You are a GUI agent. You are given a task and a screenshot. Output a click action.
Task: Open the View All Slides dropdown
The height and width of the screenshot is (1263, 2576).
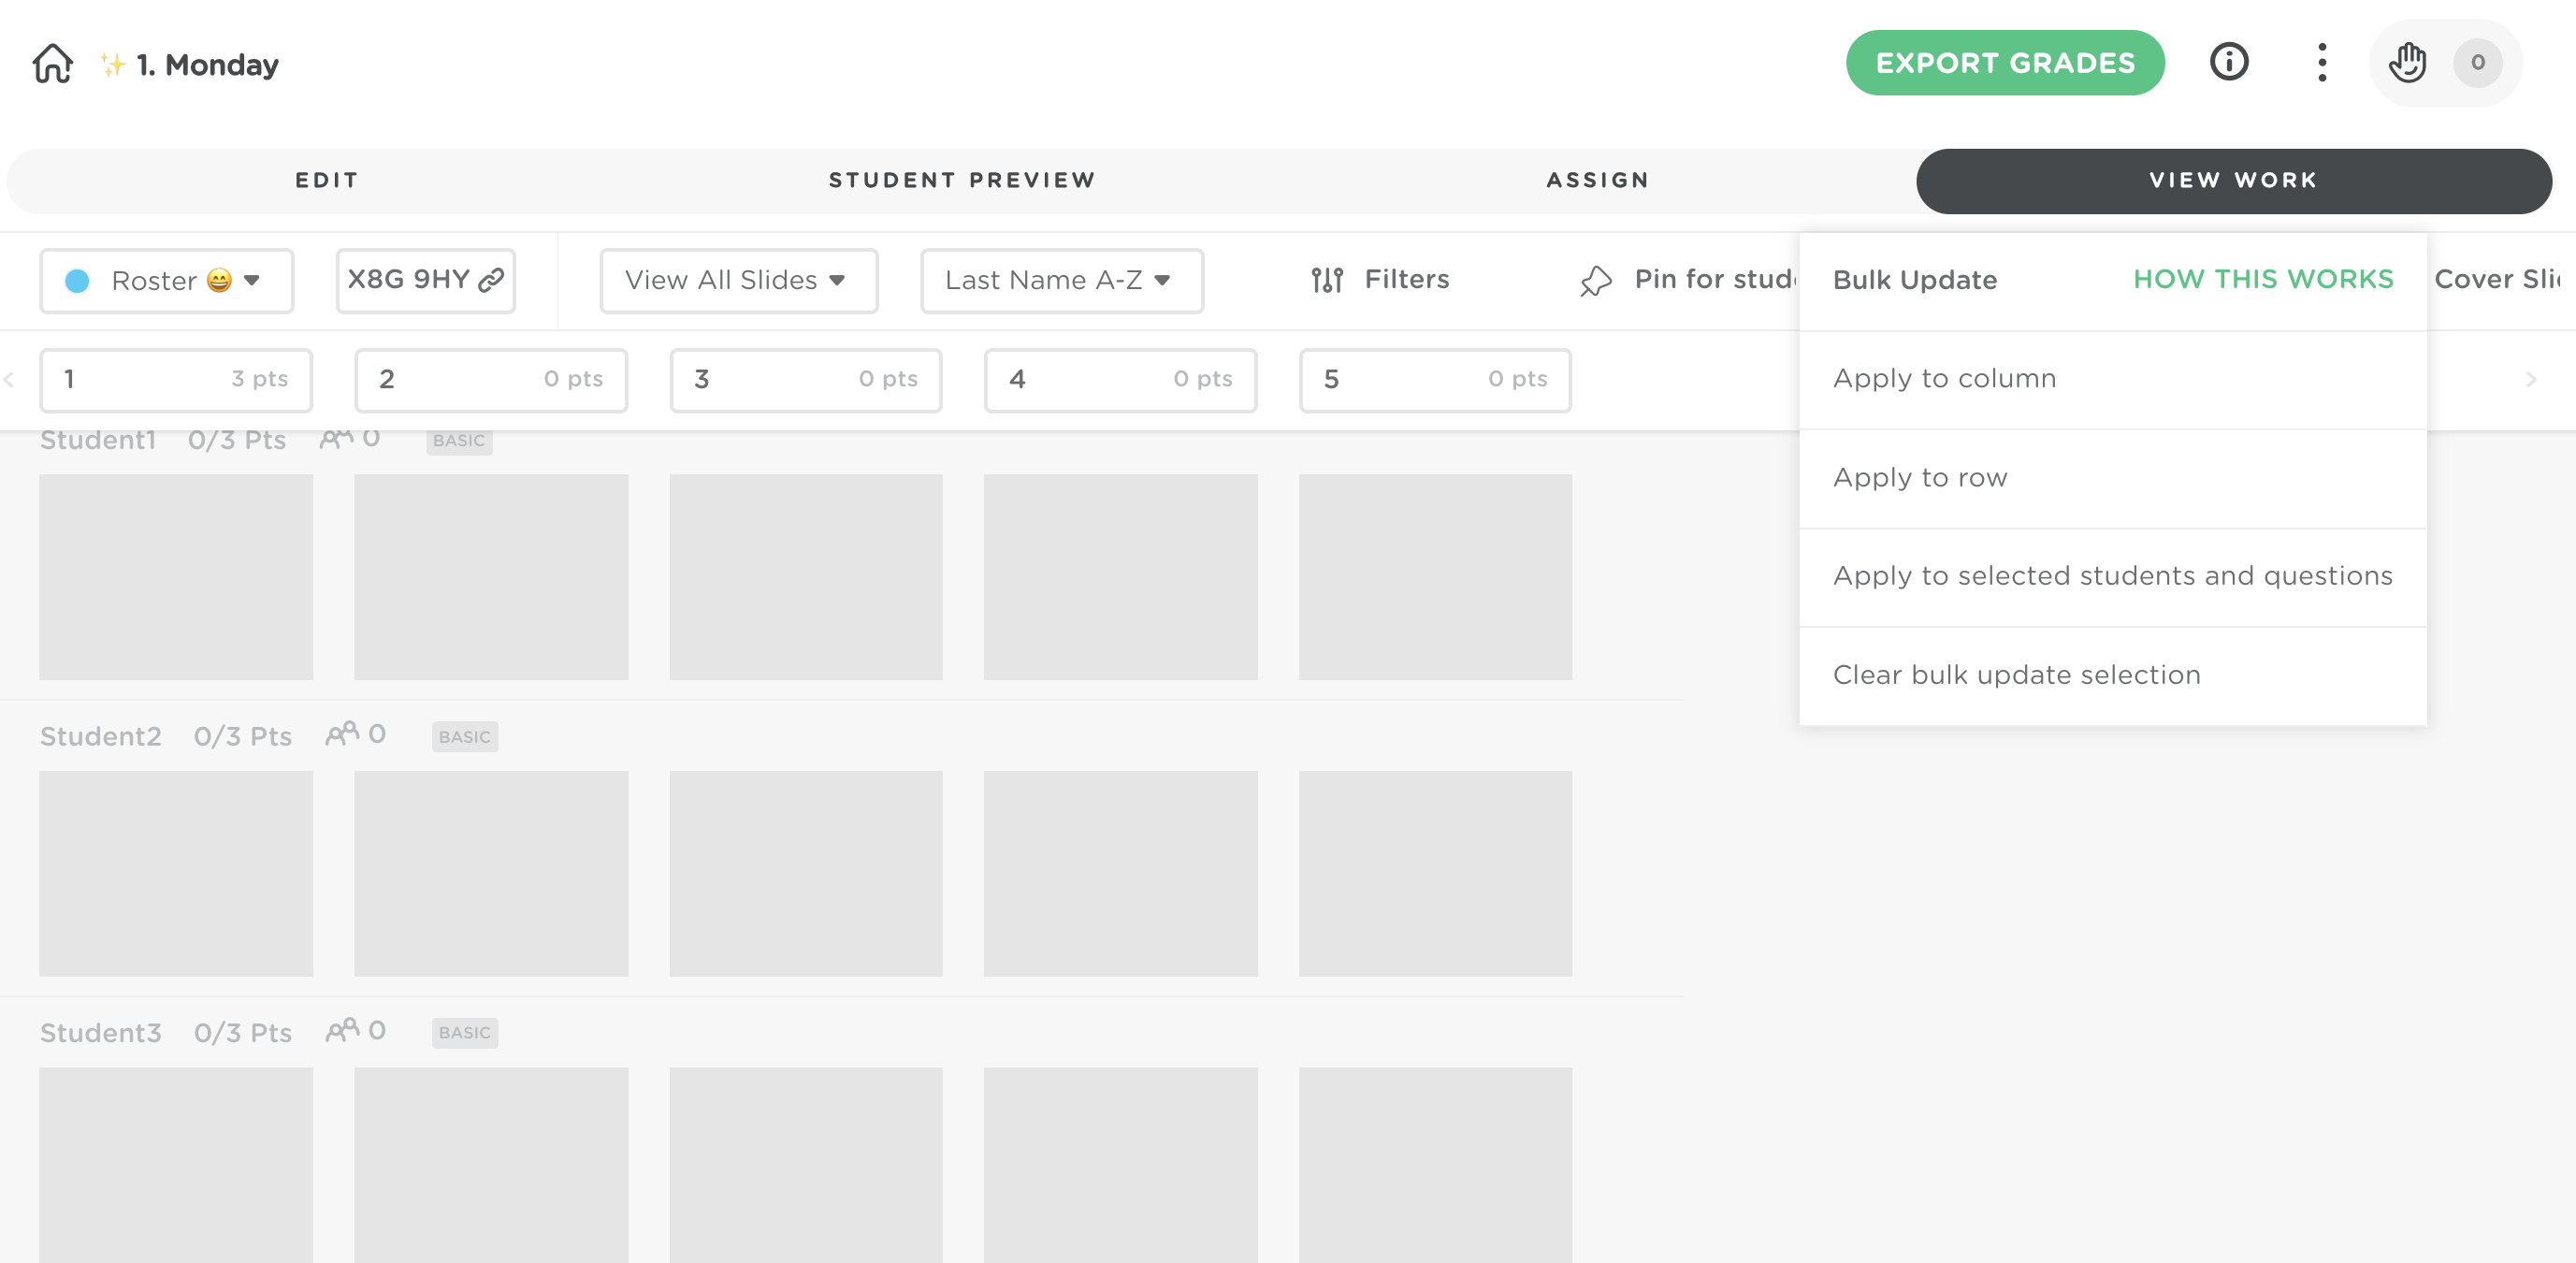pyautogui.click(x=738, y=280)
